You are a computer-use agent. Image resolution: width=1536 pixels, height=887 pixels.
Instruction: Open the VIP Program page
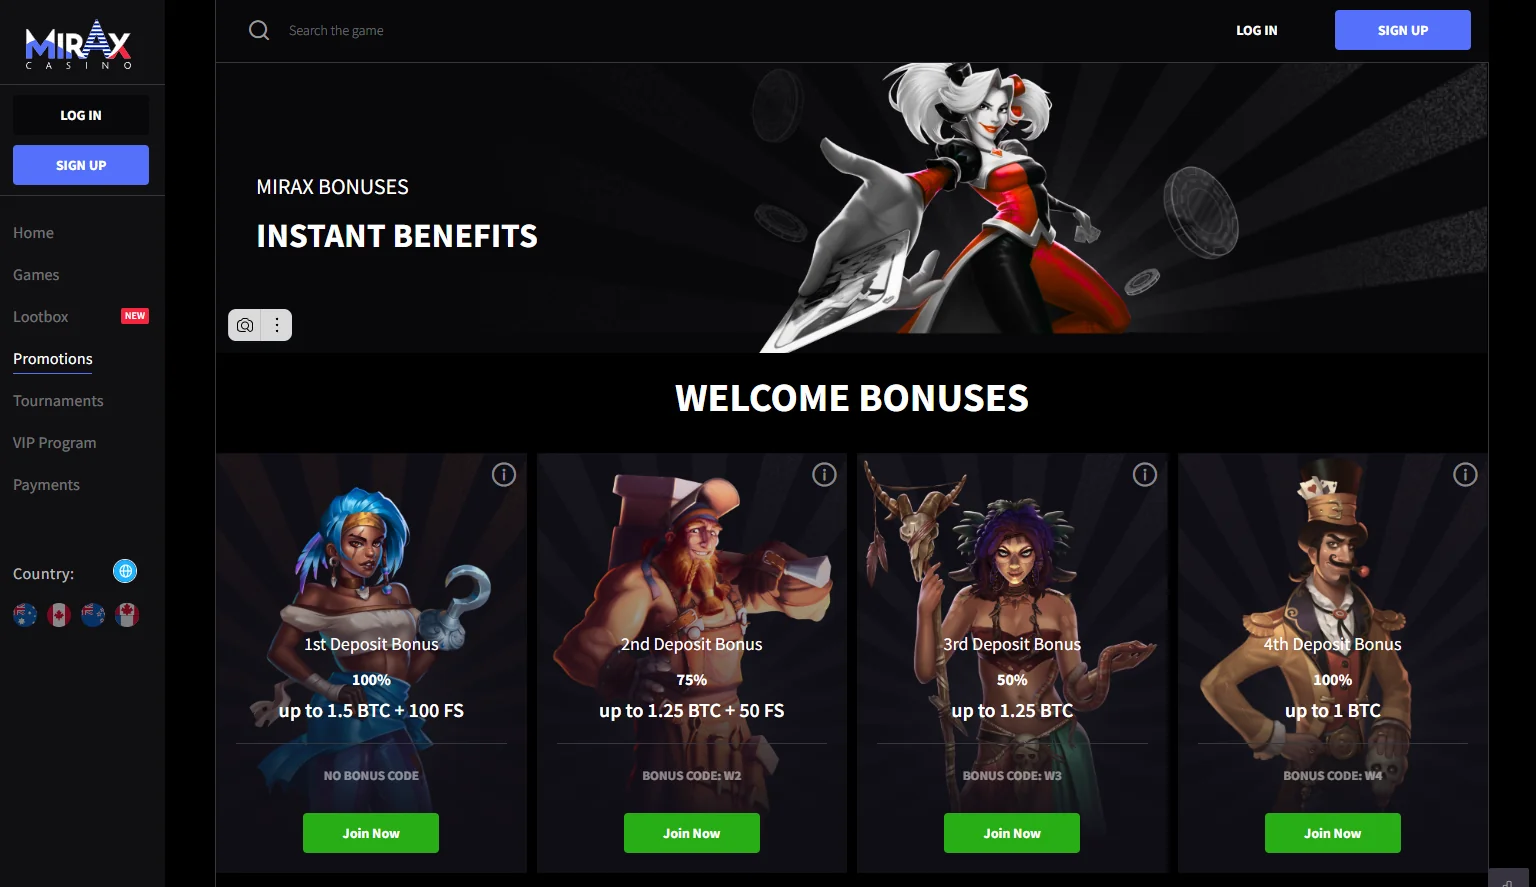(x=55, y=443)
